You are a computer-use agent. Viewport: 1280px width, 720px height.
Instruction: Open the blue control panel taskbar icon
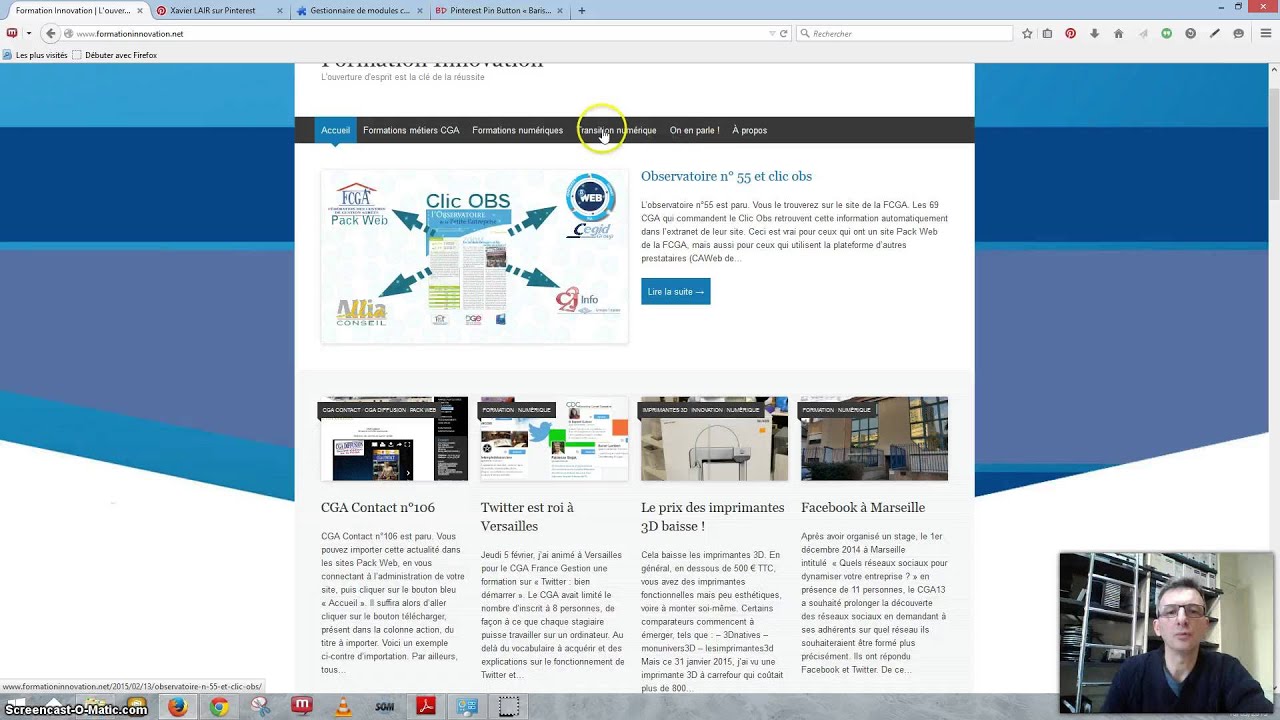(467, 707)
